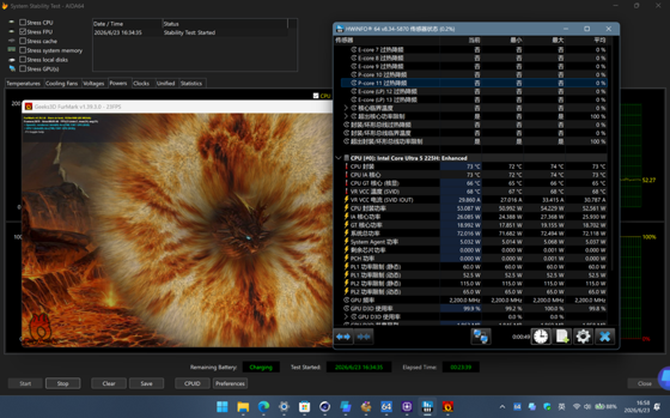Switch to Temperatures tab
The width and height of the screenshot is (670, 418).
[24, 83]
